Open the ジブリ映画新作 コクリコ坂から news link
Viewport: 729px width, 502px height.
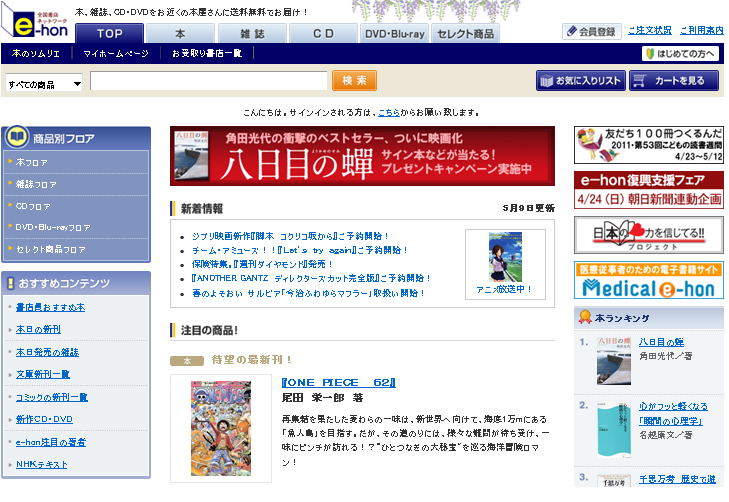click(x=290, y=236)
